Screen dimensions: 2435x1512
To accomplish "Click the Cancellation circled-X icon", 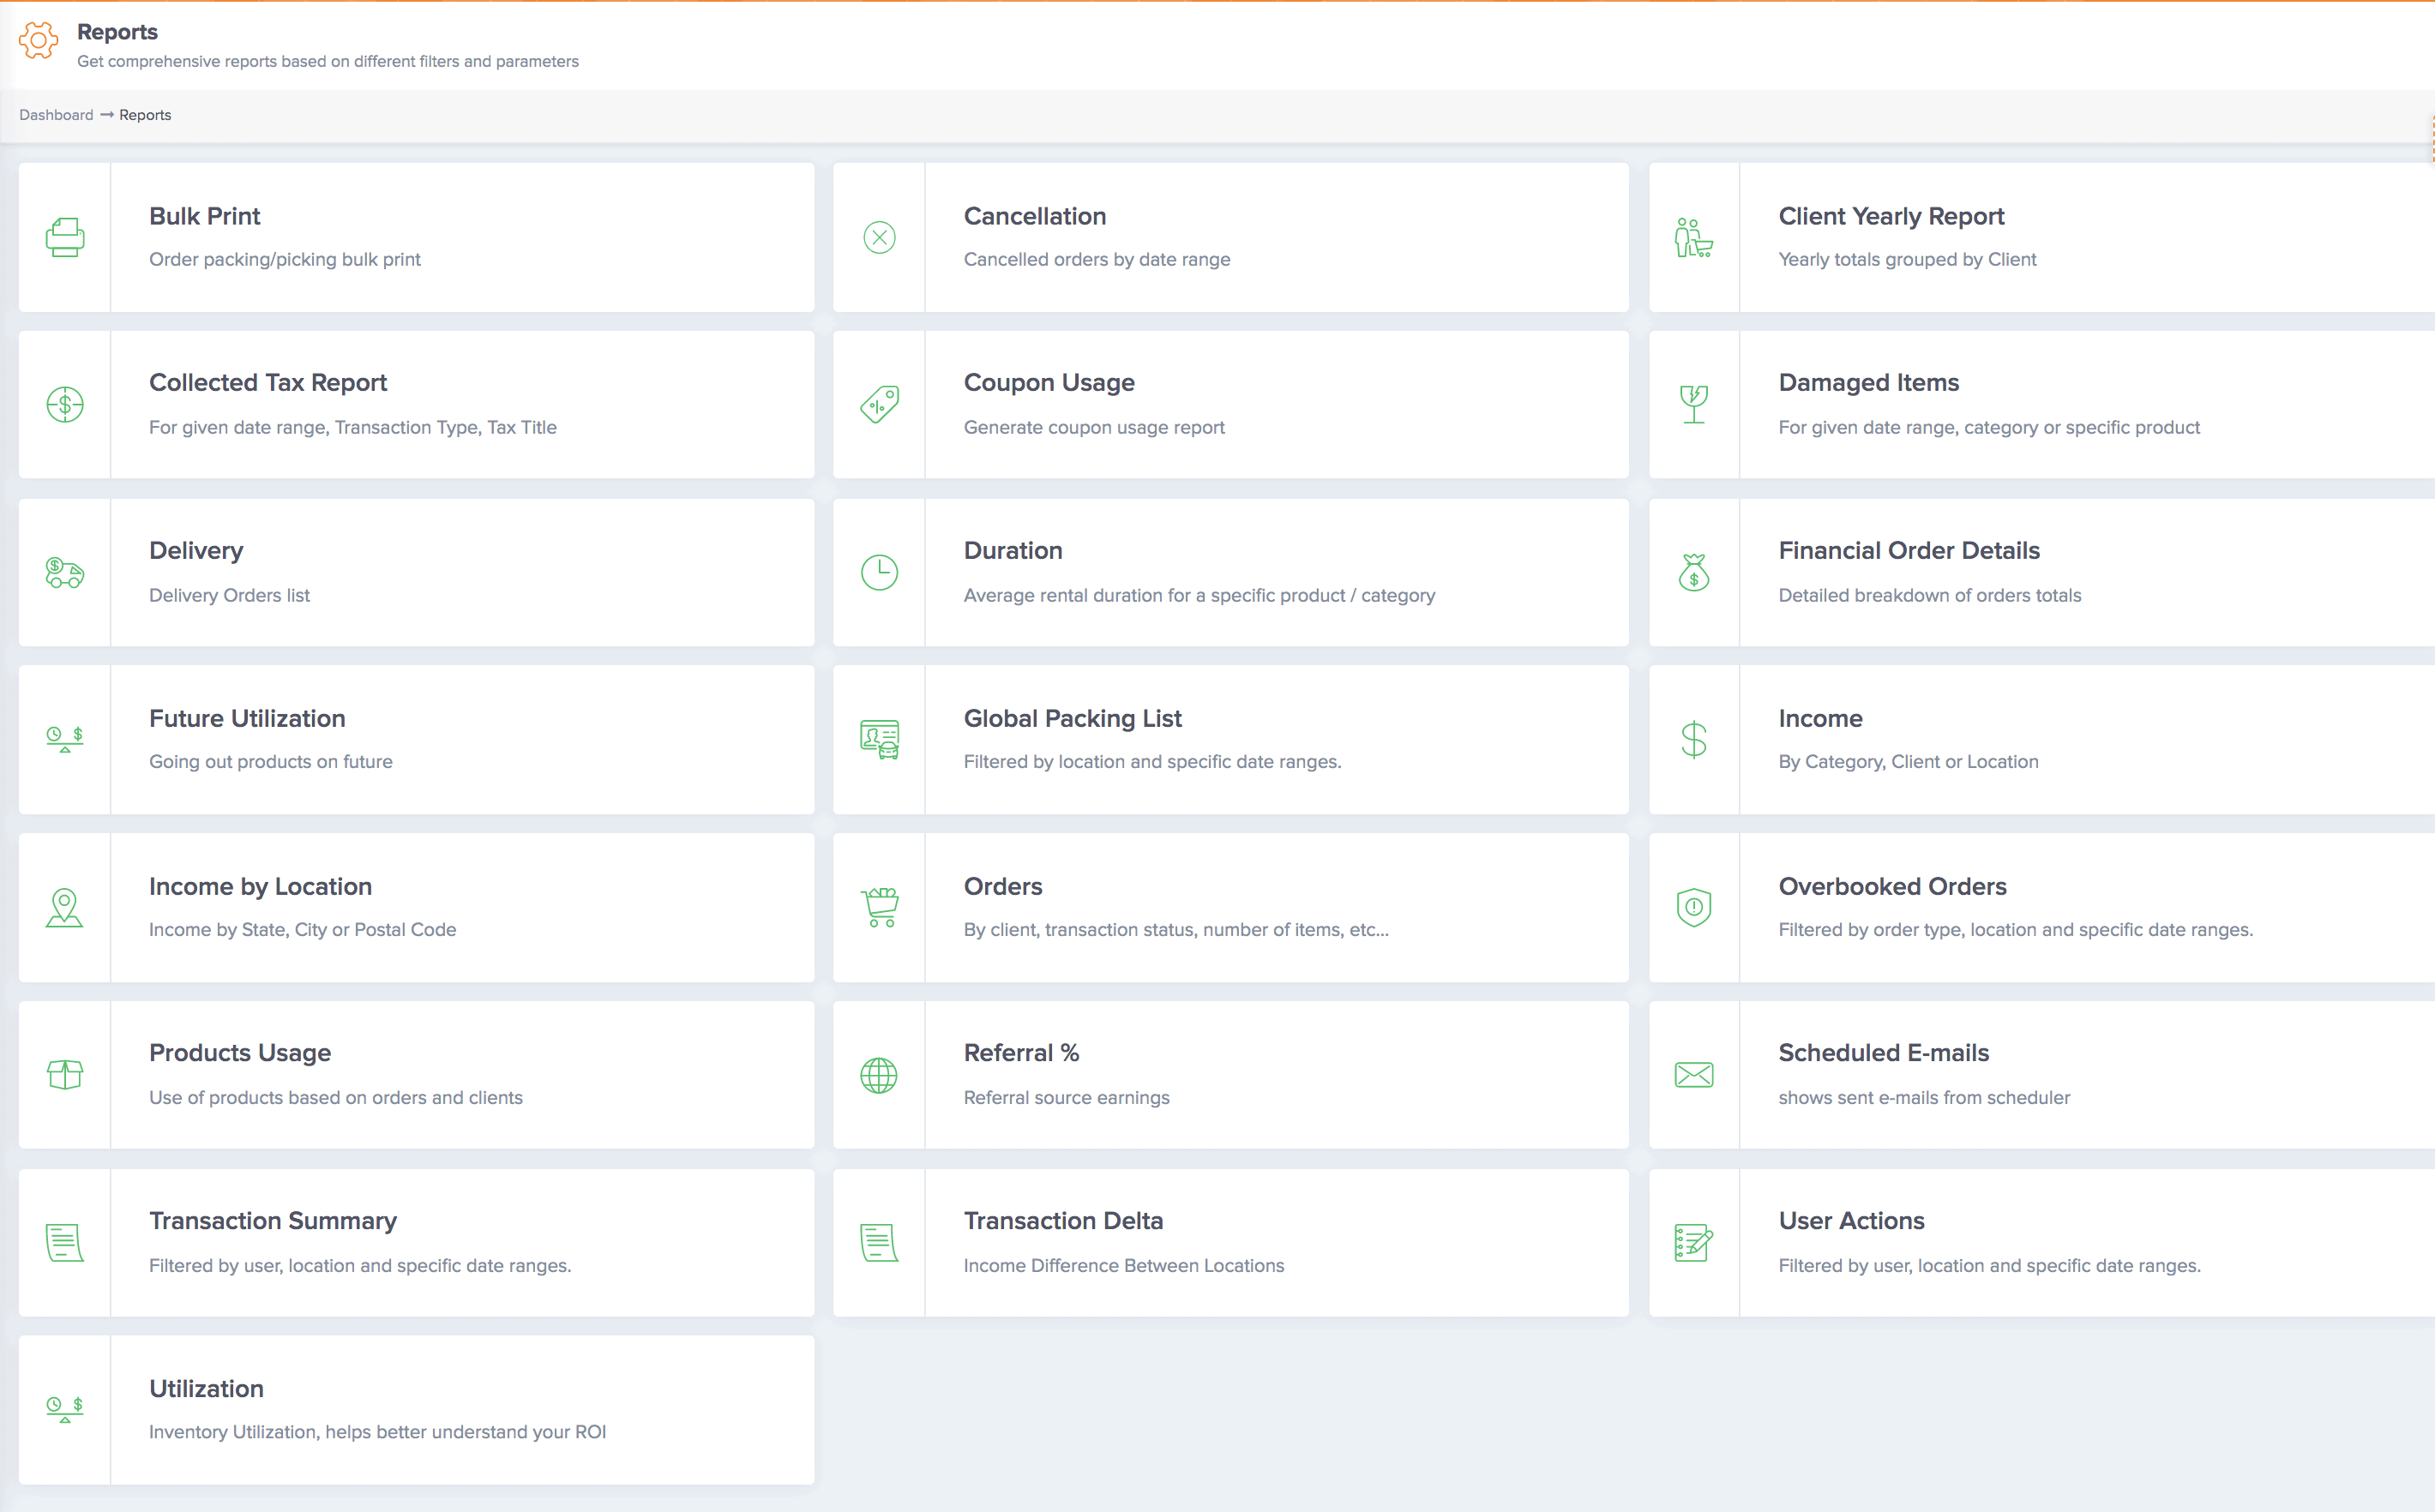I will tap(879, 237).
